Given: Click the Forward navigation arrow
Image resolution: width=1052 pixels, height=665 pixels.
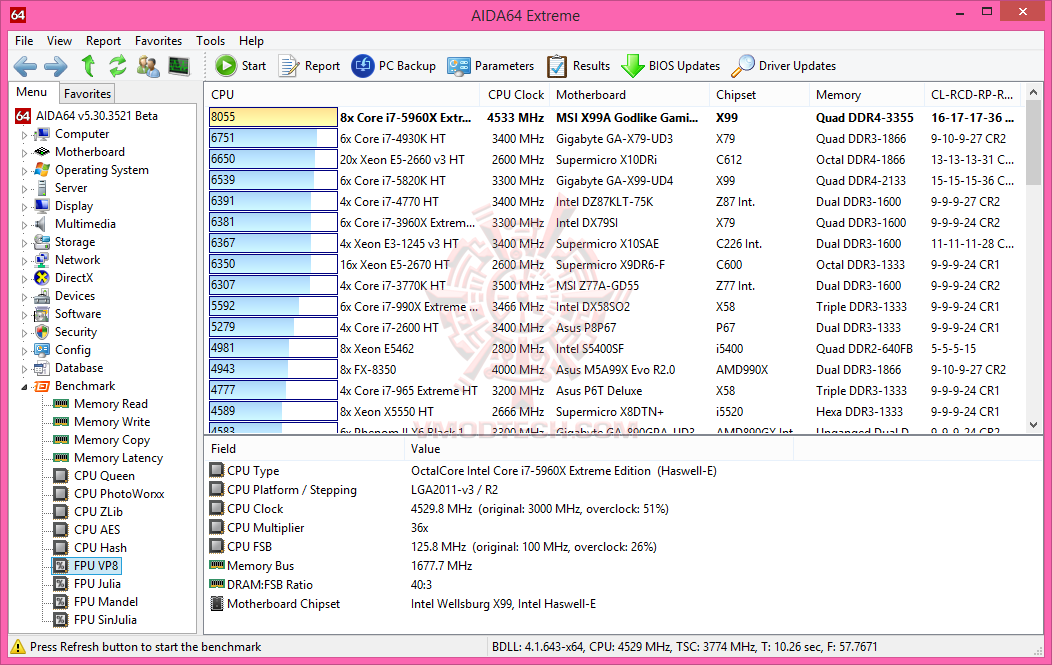Looking at the screenshot, I should tap(56, 66).
